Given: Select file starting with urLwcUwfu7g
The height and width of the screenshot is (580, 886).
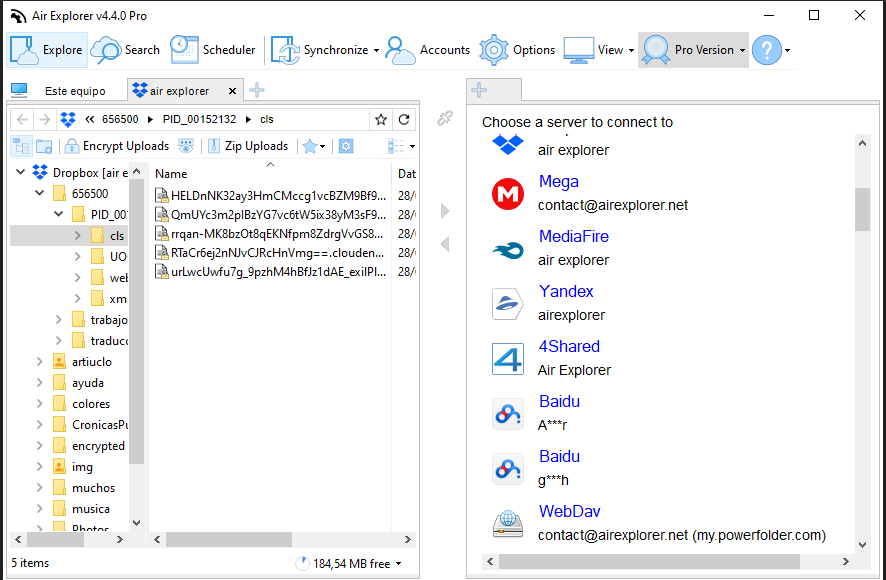Looking at the screenshot, I should (270, 272).
